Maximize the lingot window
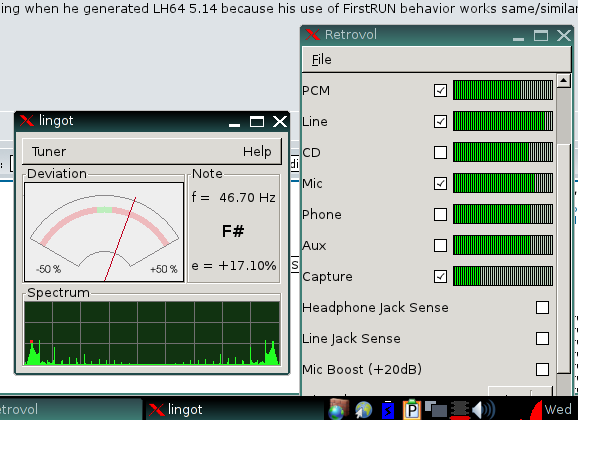 pyautogui.click(x=257, y=122)
